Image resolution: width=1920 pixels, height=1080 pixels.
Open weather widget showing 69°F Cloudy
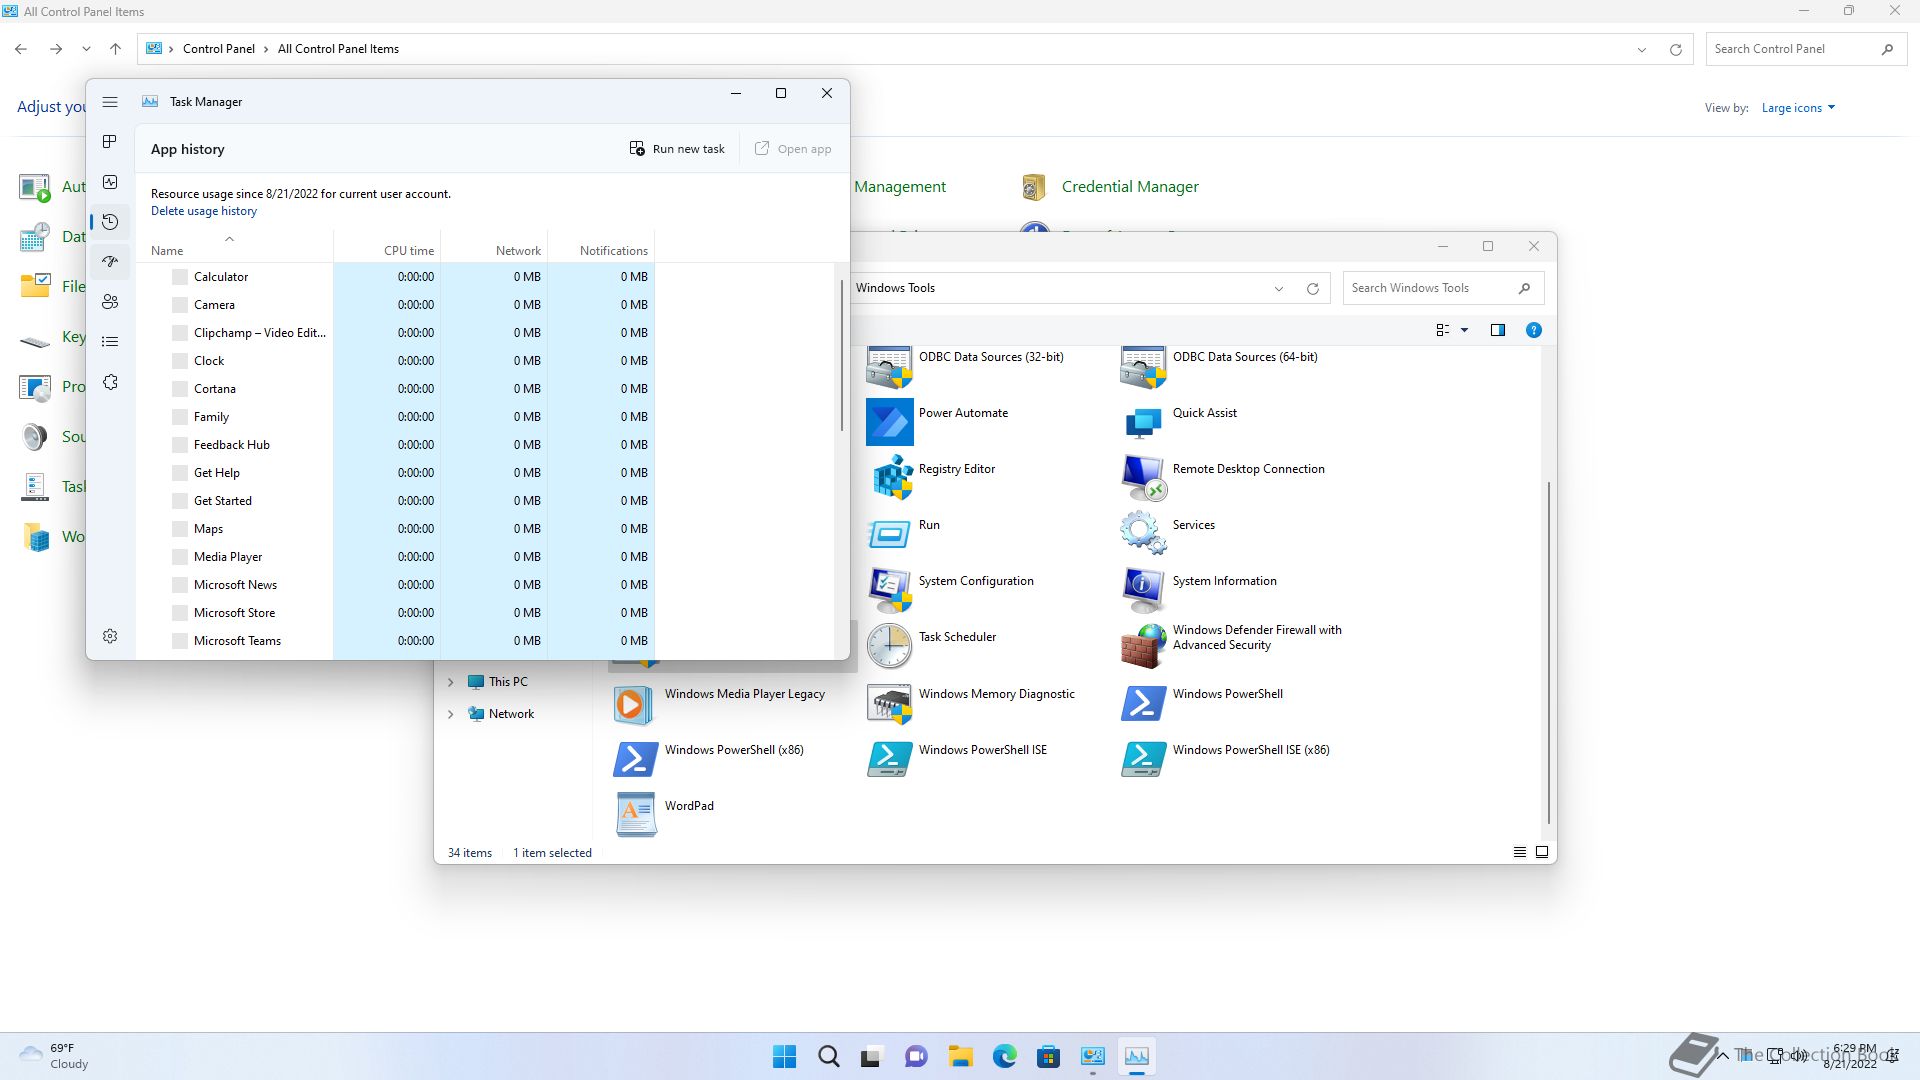(55, 1056)
